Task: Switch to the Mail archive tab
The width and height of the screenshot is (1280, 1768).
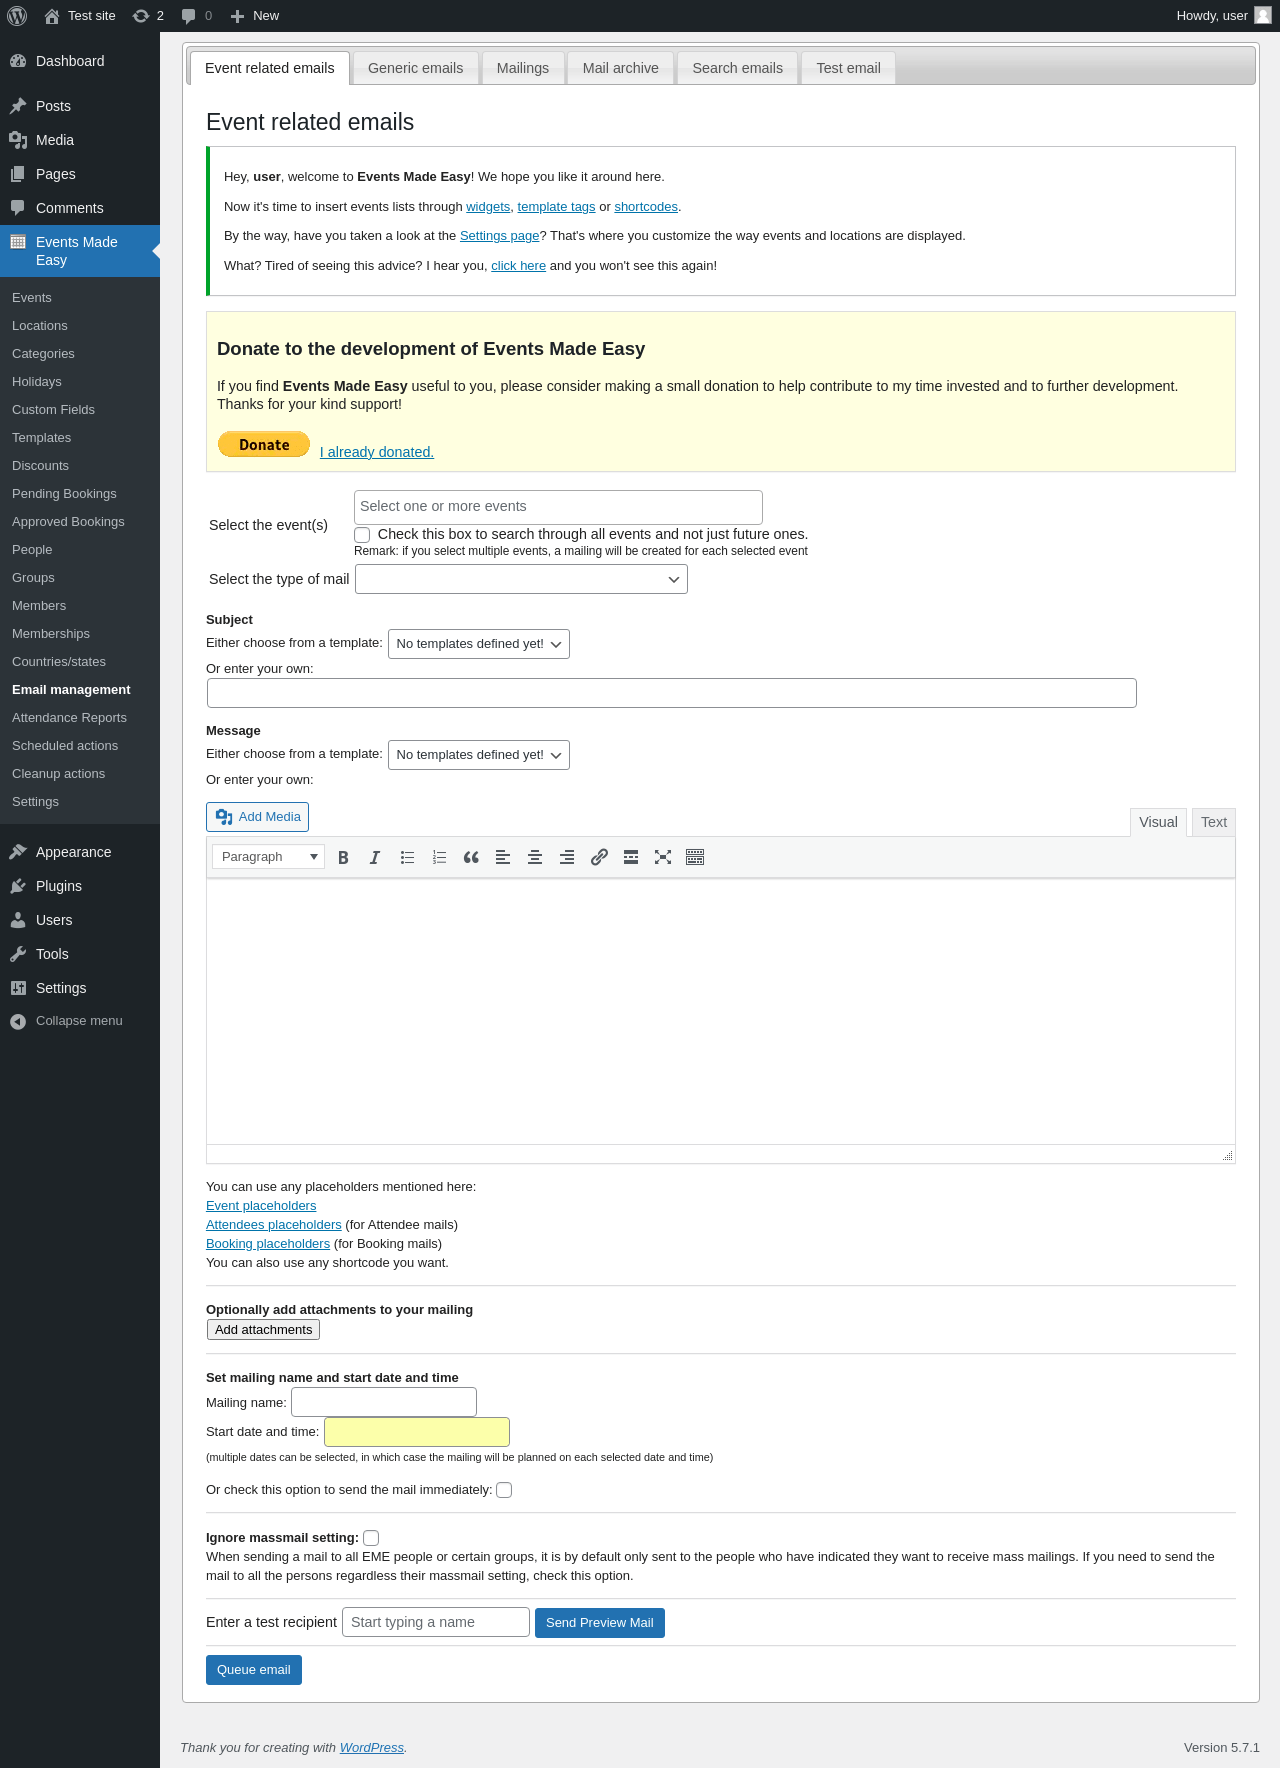Action: click(621, 68)
